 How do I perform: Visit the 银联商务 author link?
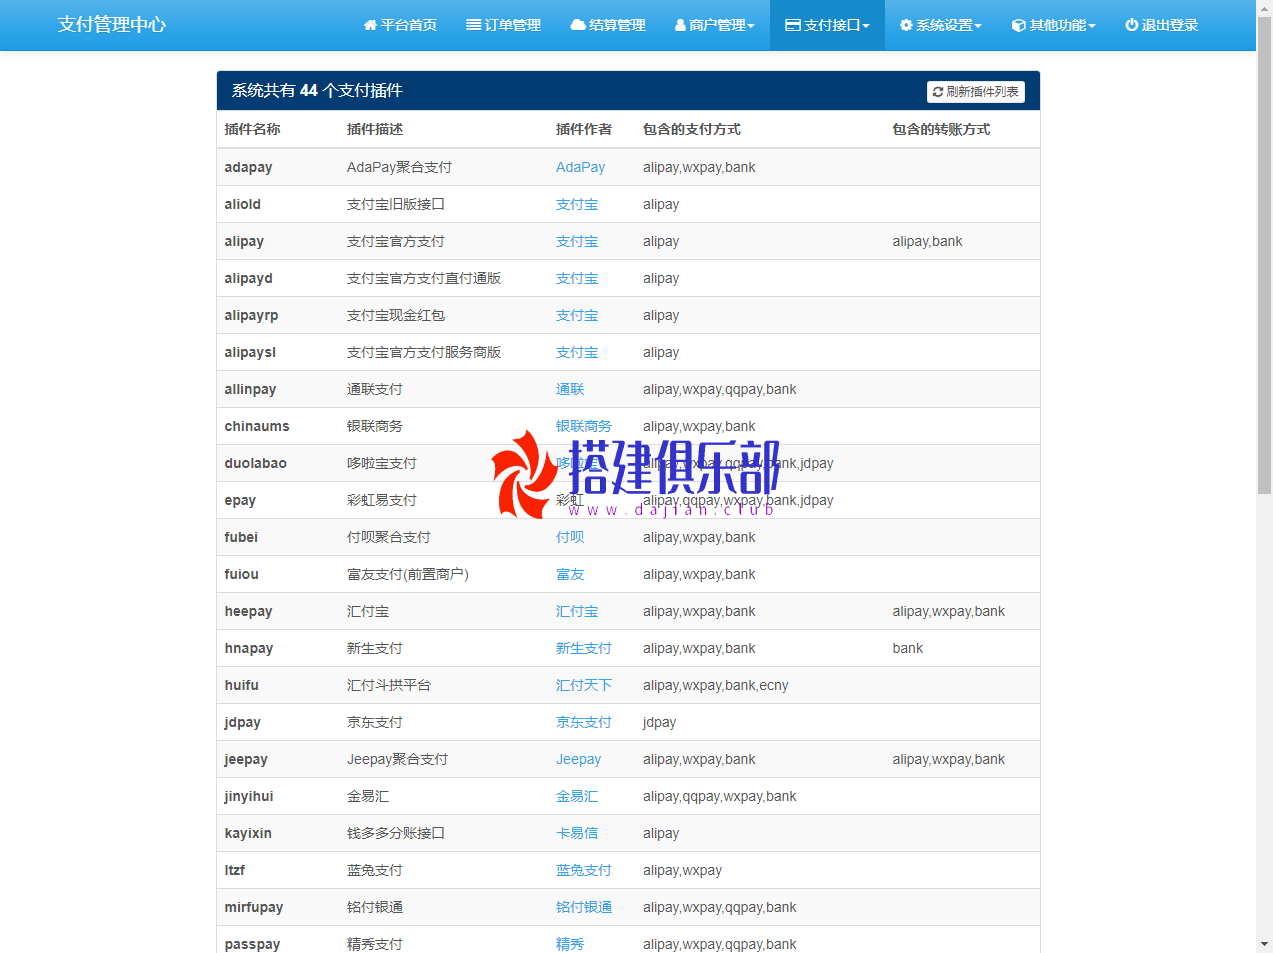[x=584, y=426]
